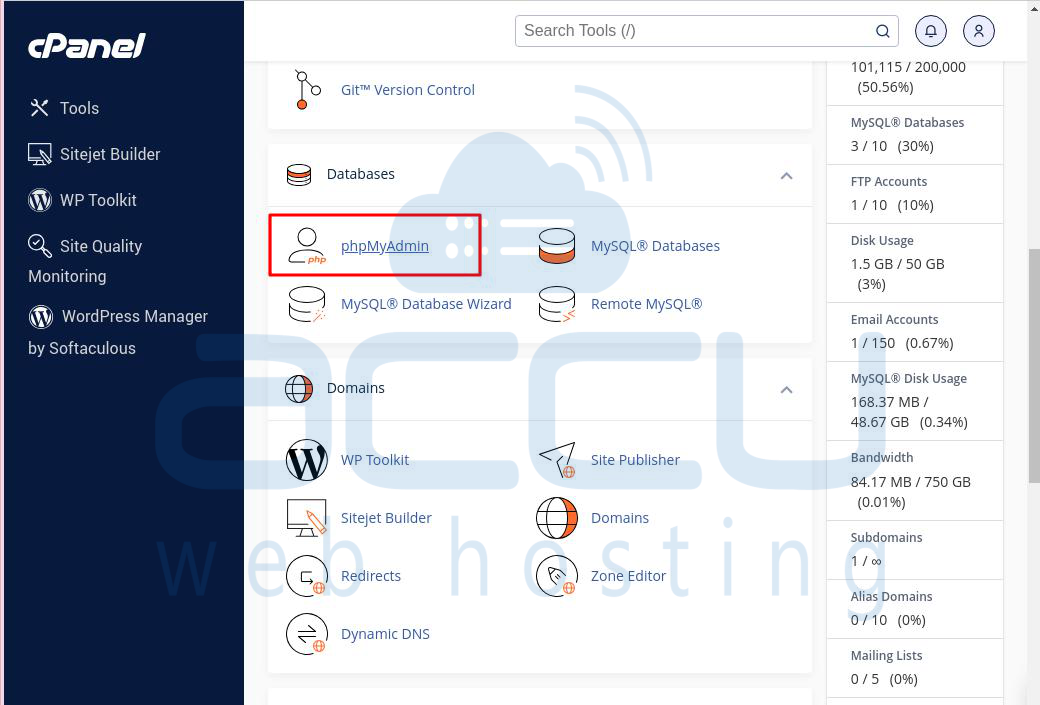Click the Alias Domains statistic label

(x=891, y=597)
